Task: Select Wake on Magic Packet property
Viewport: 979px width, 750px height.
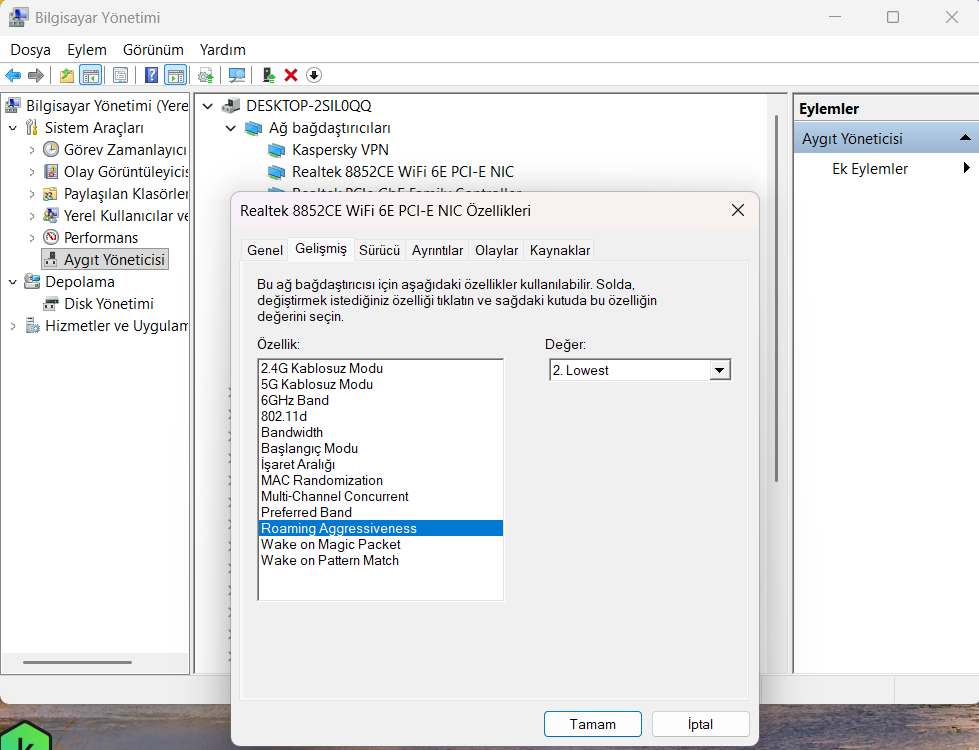Action: point(380,545)
